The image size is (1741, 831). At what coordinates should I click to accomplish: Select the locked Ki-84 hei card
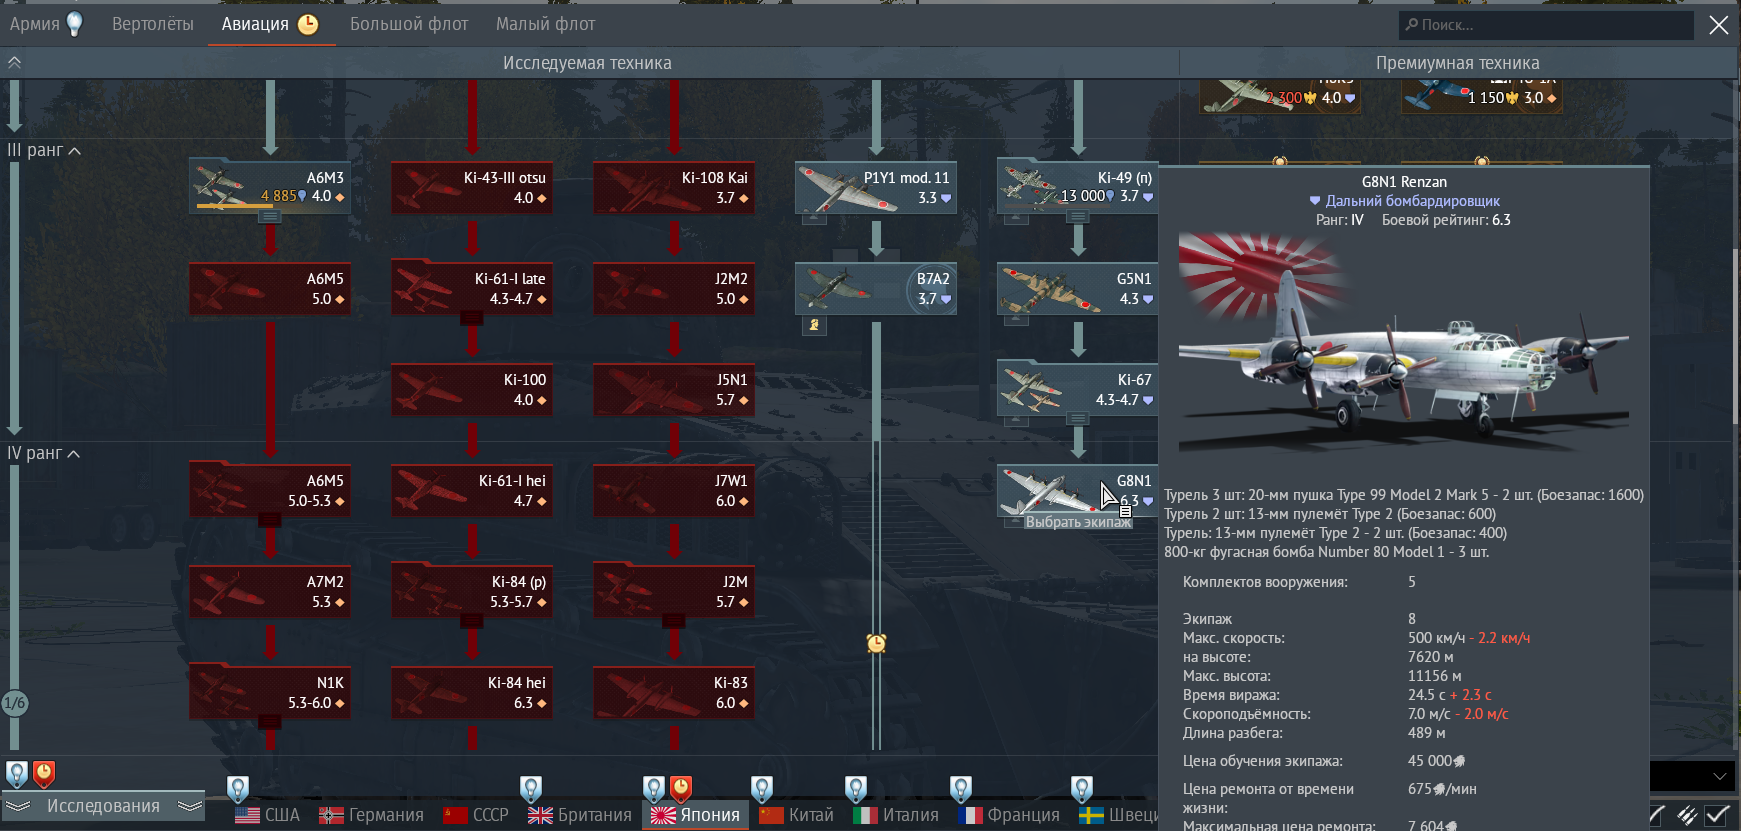click(472, 693)
